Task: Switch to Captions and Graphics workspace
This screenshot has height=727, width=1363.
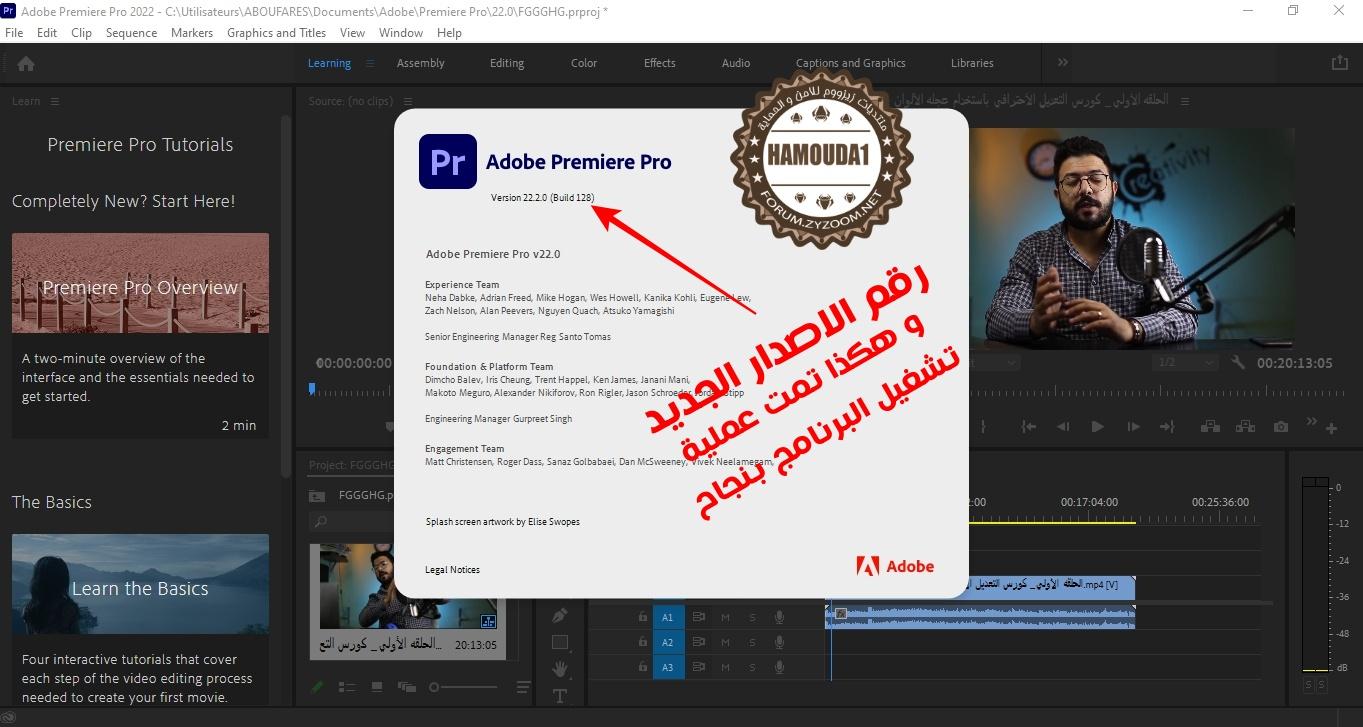Action: pyautogui.click(x=851, y=63)
